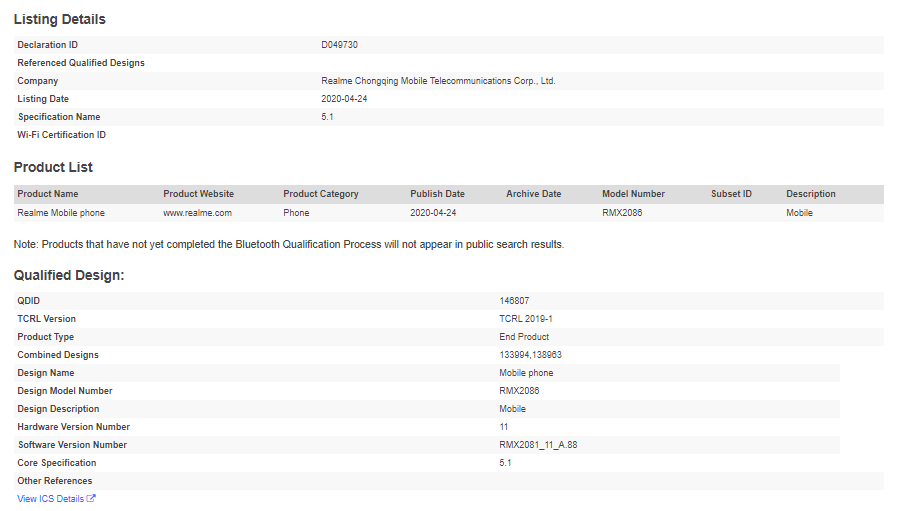Click the RMX2086 model number in Product List

[622, 213]
